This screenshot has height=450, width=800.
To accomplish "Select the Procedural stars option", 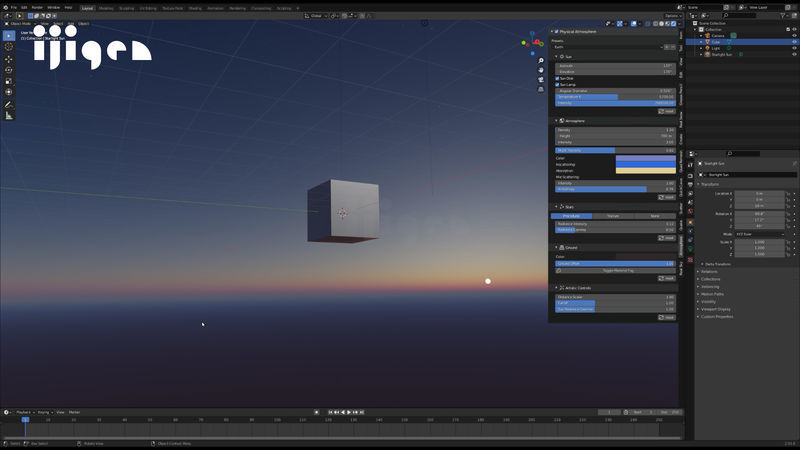I will point(571,216).
